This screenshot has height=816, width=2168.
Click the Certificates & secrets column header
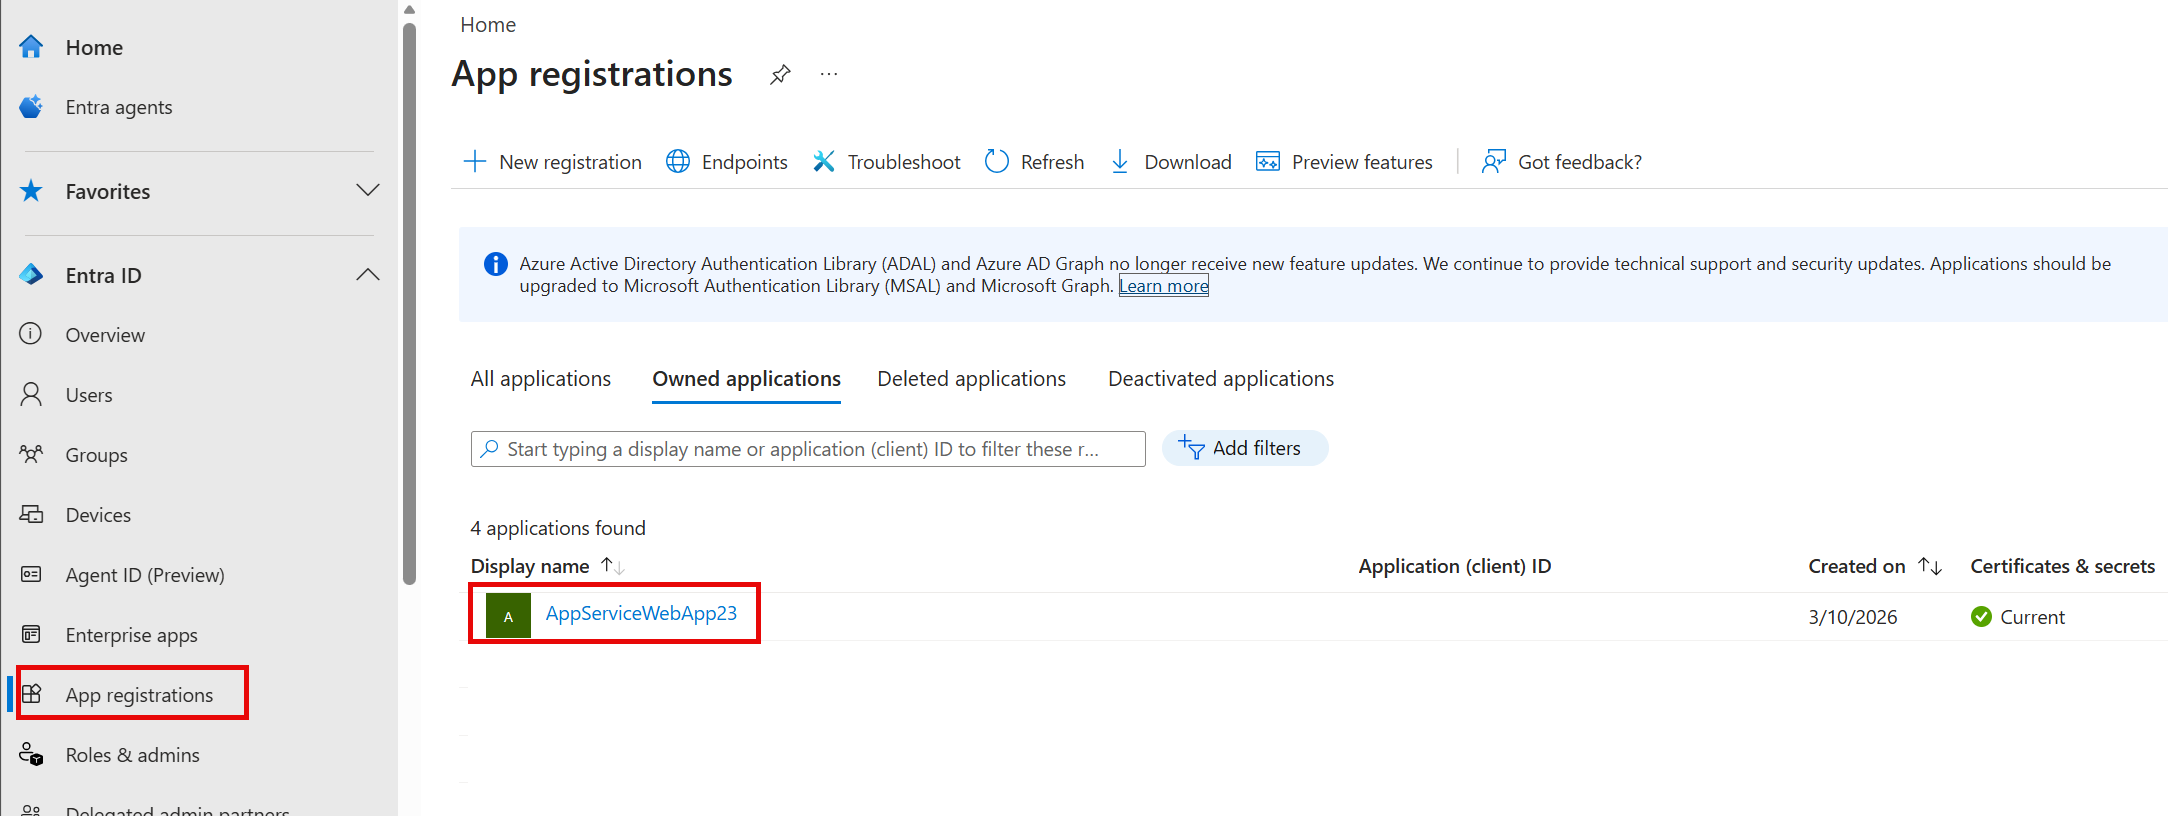[x=2063, y=566]
